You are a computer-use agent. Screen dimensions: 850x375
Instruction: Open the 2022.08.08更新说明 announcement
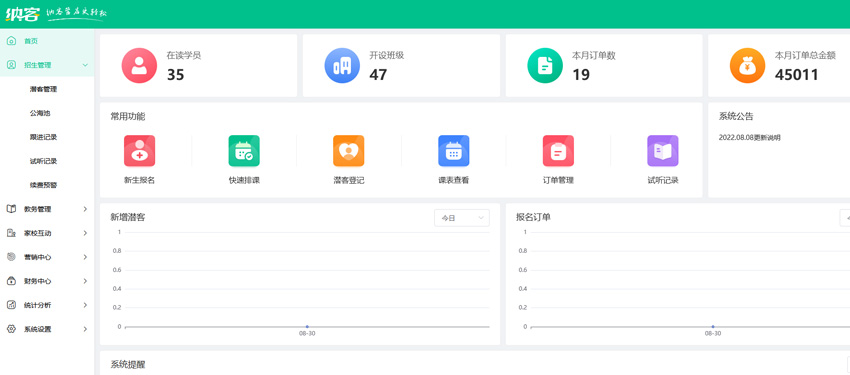pos(749,138)
